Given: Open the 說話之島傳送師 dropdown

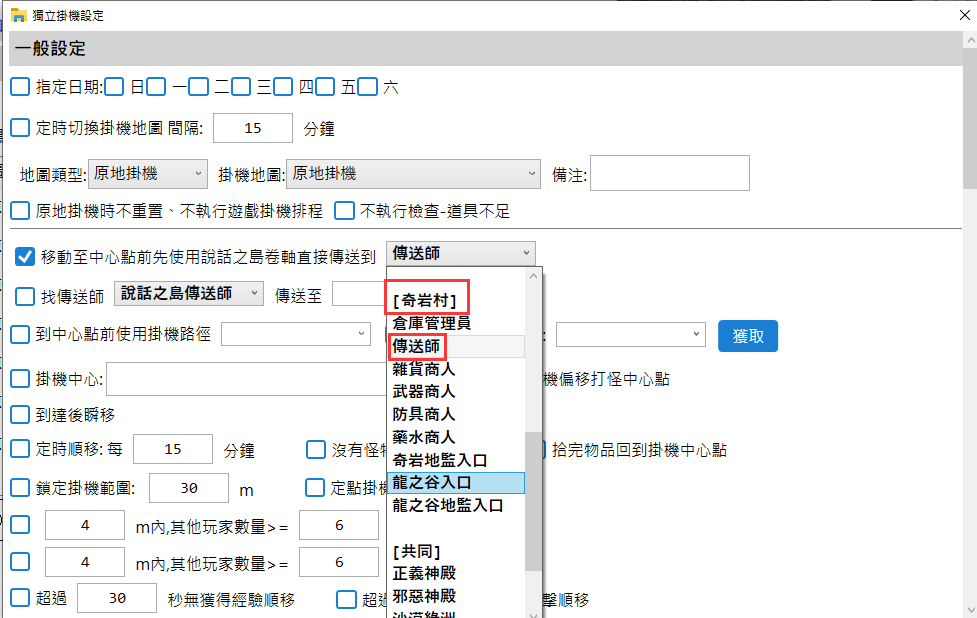Looking at the screenshot, I should (189, 294).
